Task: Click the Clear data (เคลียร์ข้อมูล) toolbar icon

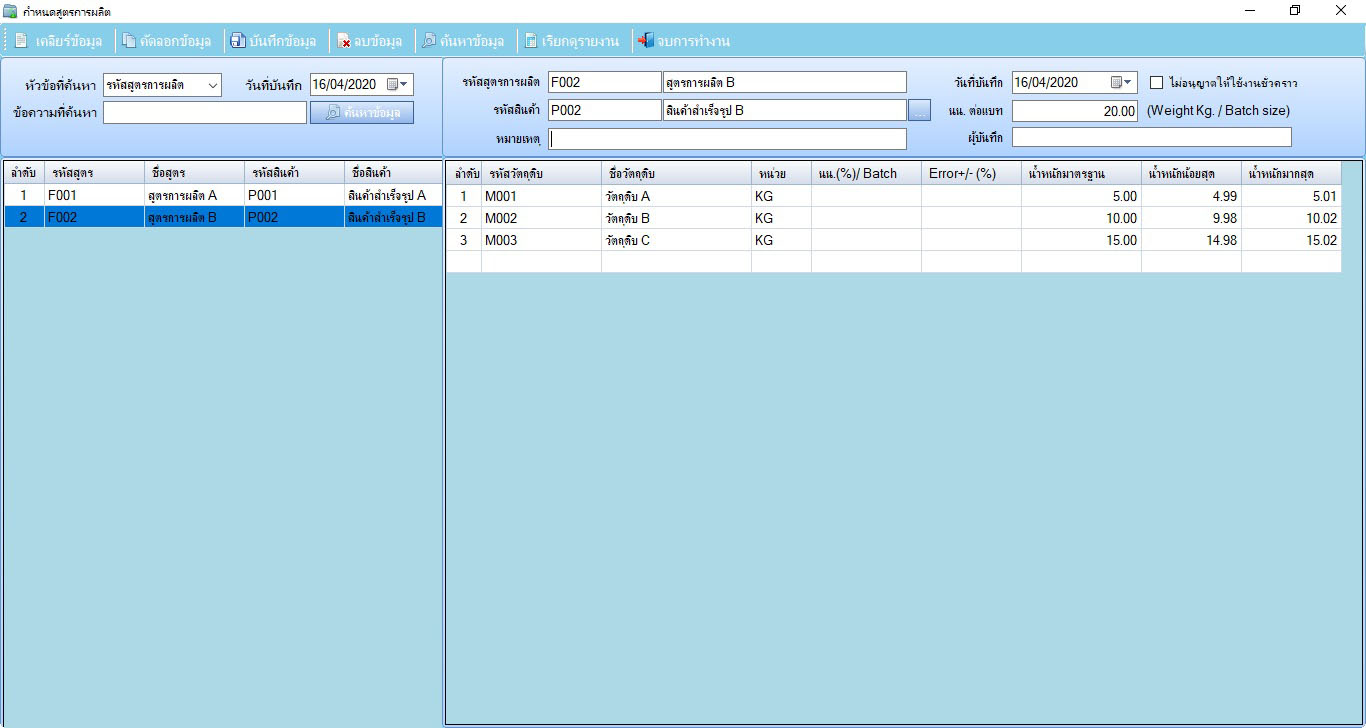Action: 21,41
